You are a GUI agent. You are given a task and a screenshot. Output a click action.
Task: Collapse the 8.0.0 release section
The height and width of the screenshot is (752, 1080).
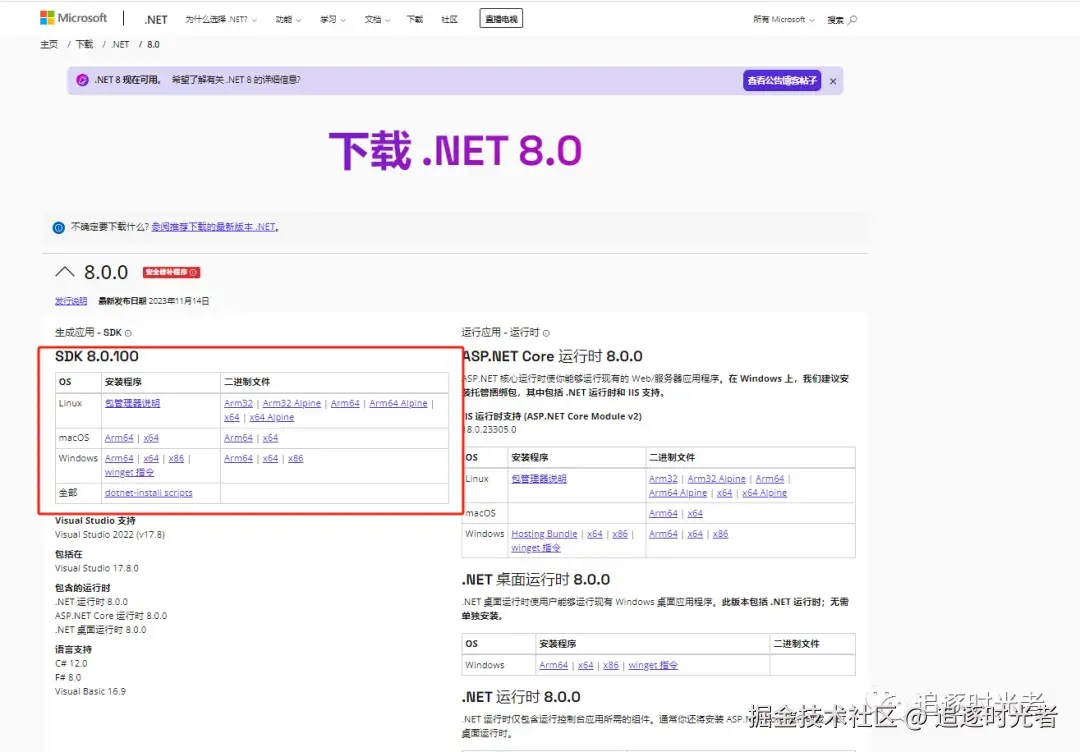tap(65, 272)
